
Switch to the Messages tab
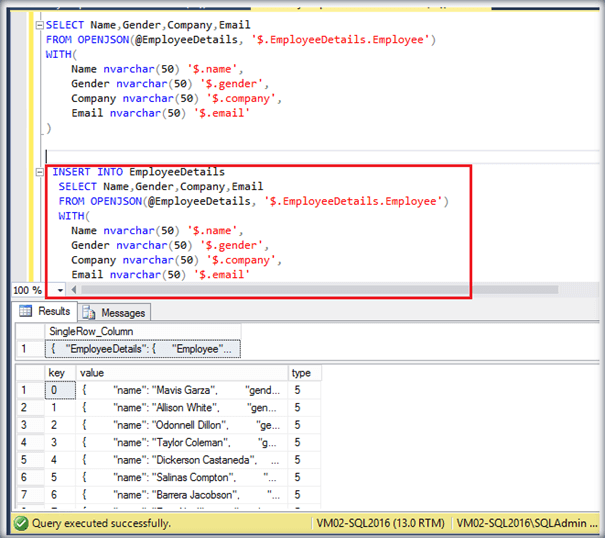[x=114, y=313]
